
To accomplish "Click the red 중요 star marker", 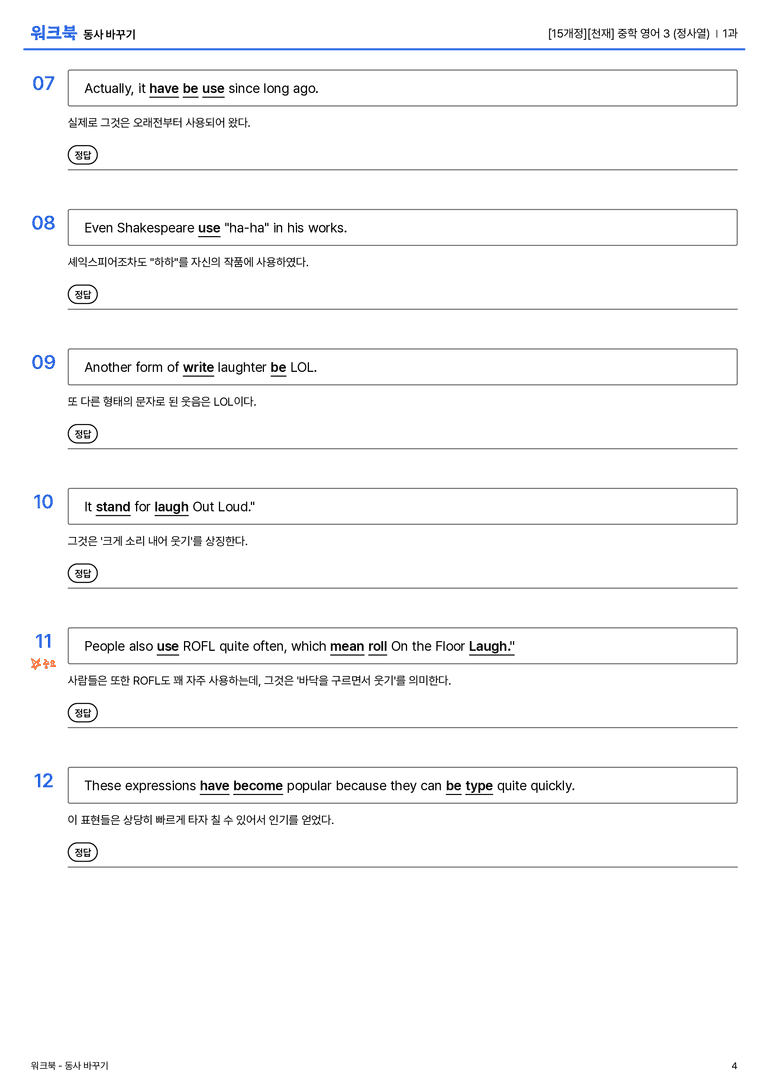I will click(x=43, y=664).
